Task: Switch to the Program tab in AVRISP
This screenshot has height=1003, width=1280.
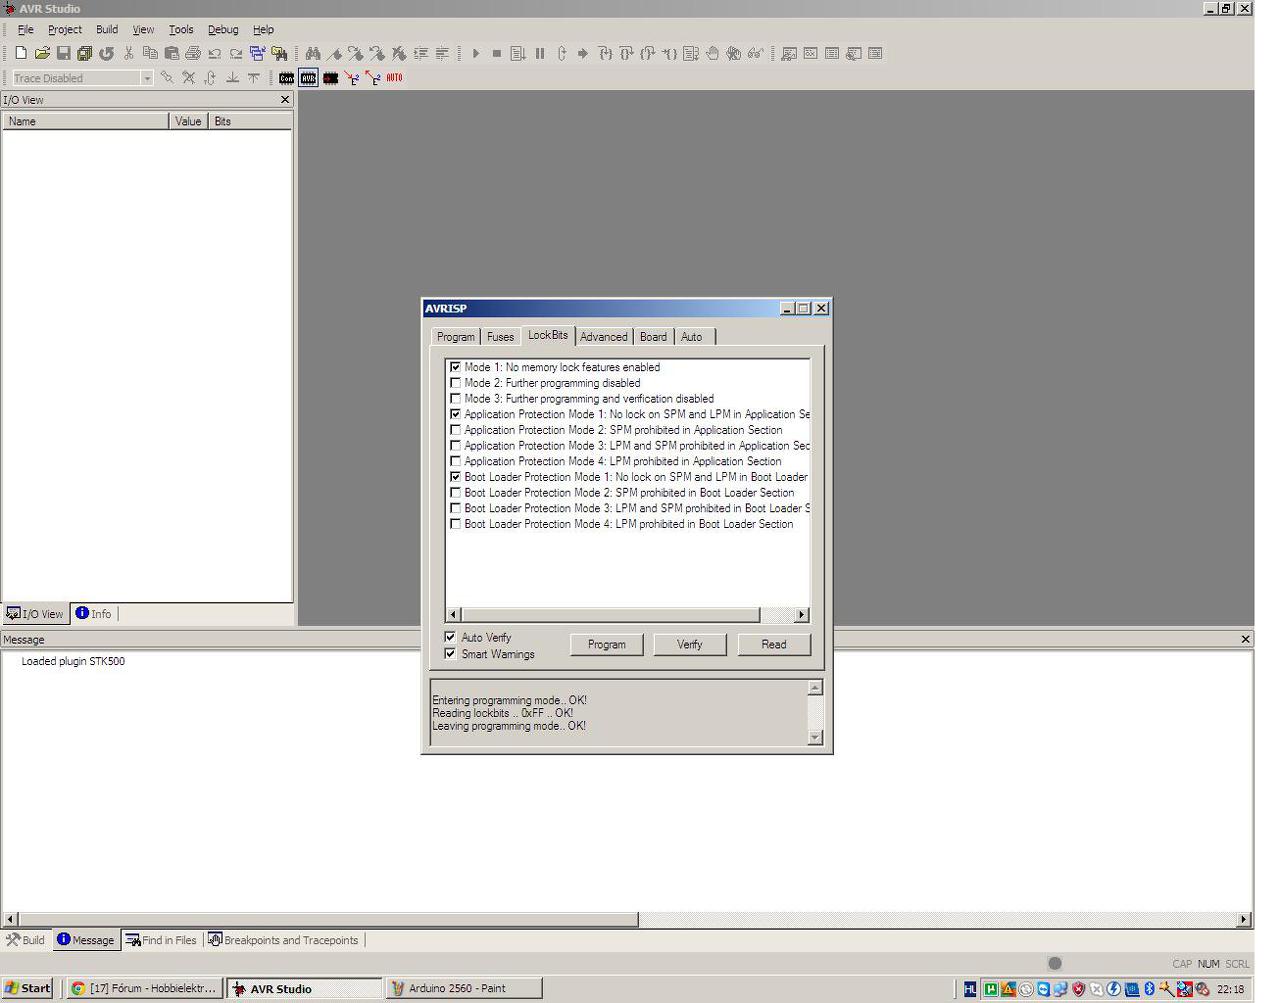Action: (456, 337)
